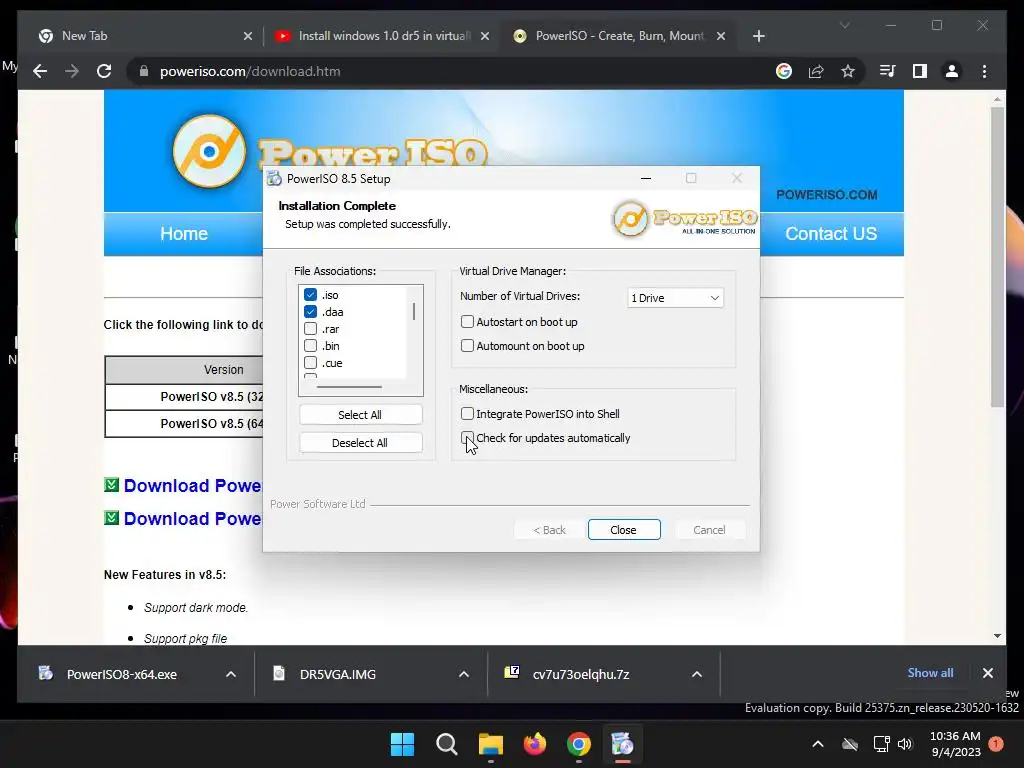Expand cv7u73oelqhu.7z download options
The height and width of the screenshot is (768, 1024).
(697, 674)
